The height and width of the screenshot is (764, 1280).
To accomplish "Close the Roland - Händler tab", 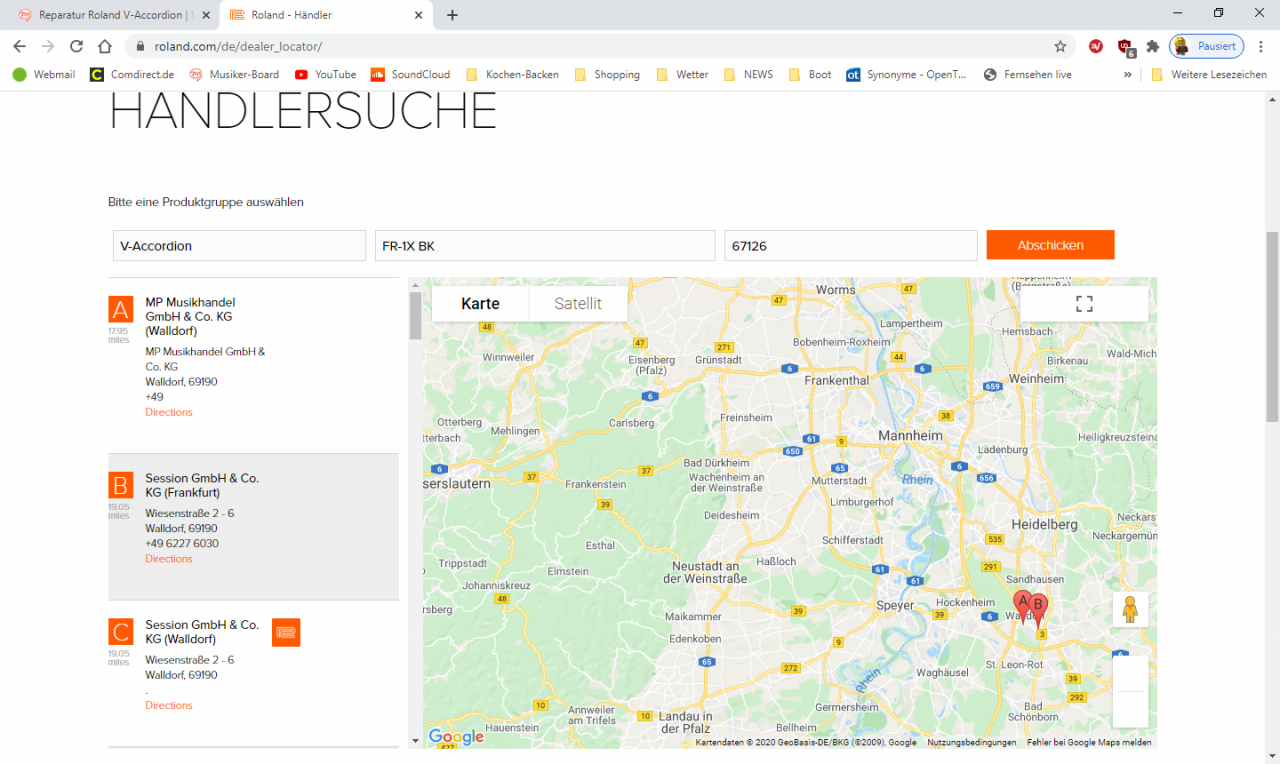I will (x=419, y=15).
